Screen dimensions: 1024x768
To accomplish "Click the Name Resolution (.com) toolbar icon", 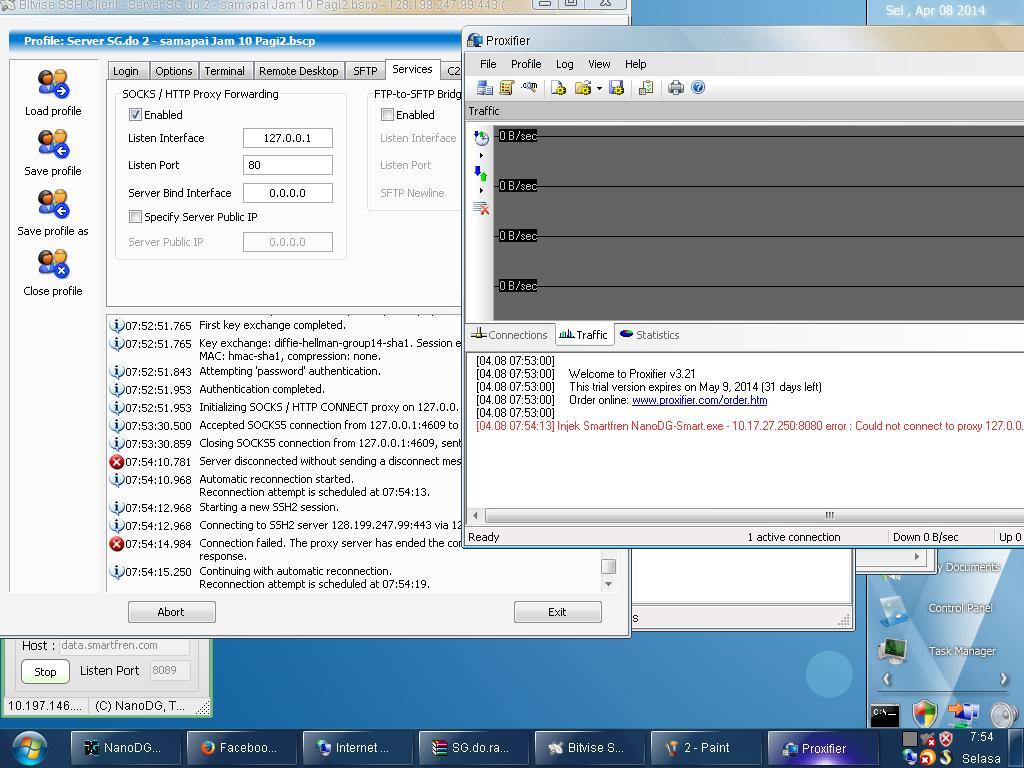I will [530, 88].
